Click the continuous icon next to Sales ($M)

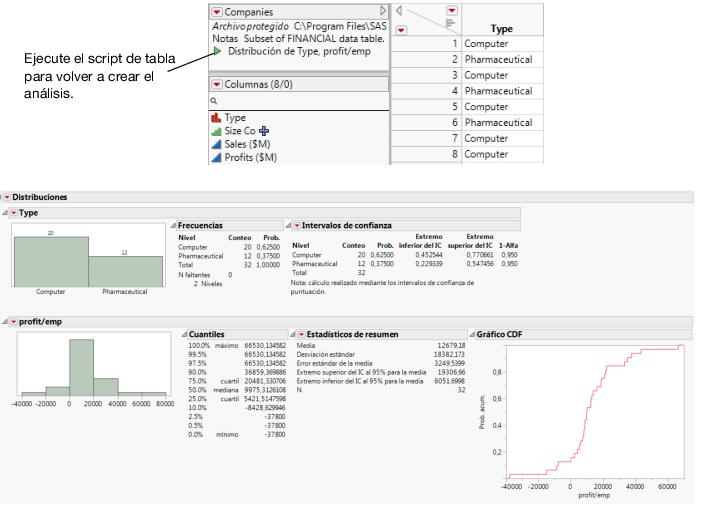(x=216, y=144)
